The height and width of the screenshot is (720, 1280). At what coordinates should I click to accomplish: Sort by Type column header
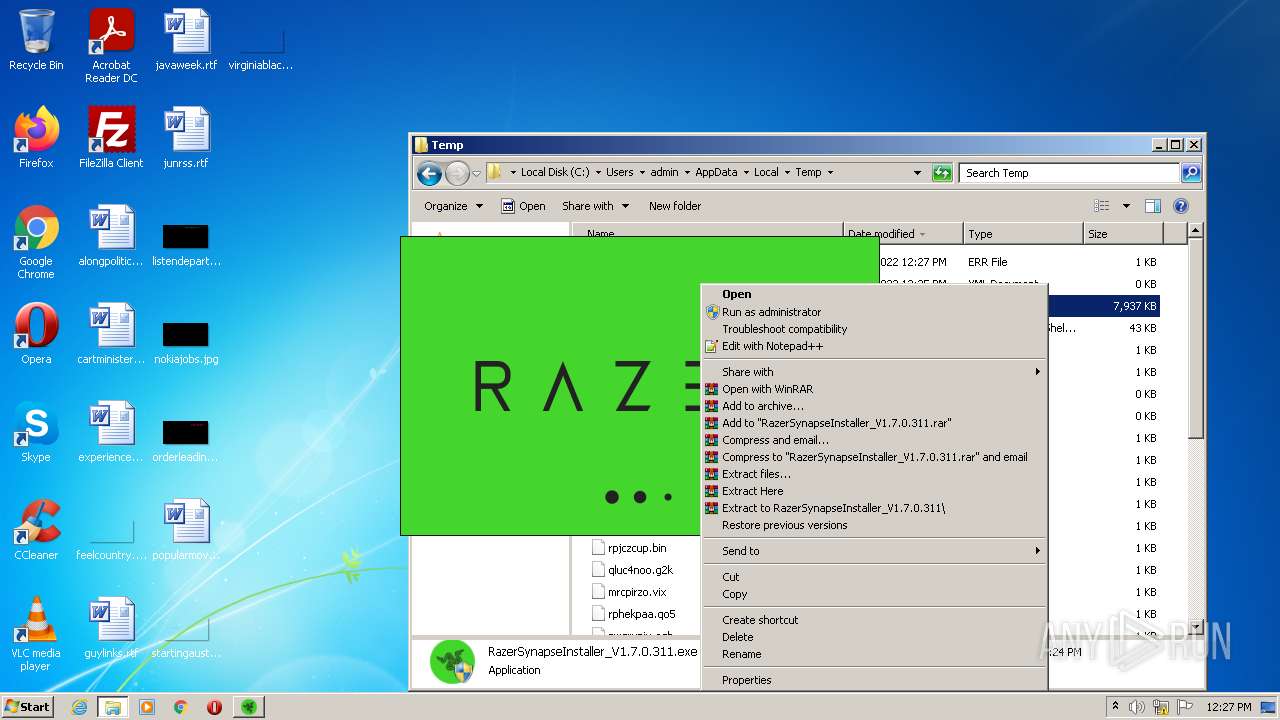click(1023, 234)
